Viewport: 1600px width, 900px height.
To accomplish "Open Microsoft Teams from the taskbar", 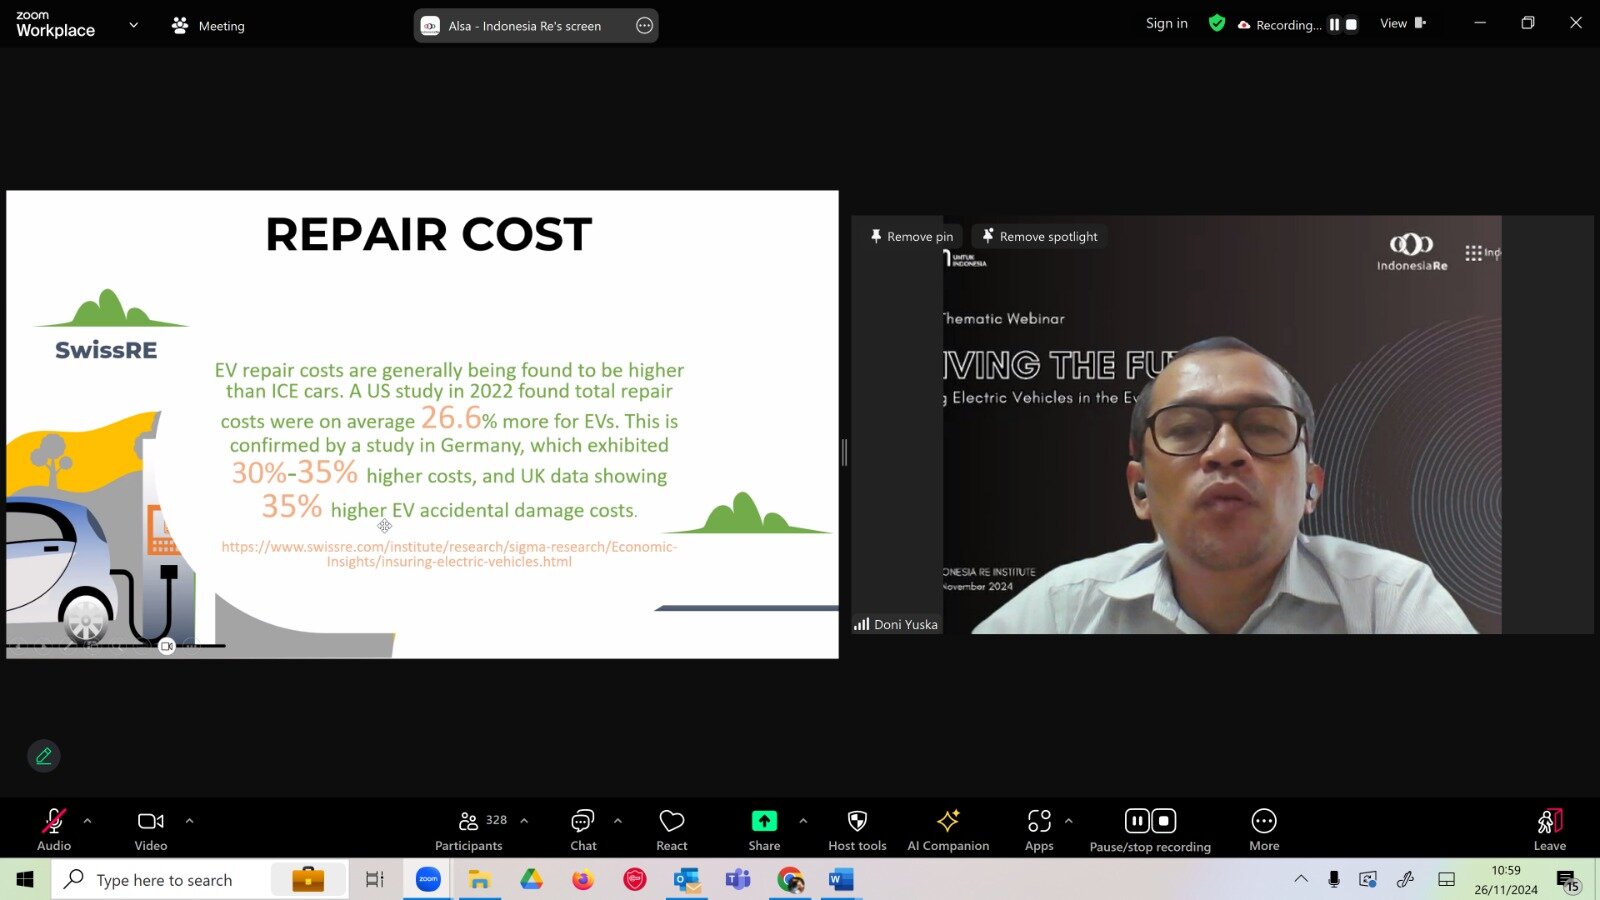I will (738, 880).
